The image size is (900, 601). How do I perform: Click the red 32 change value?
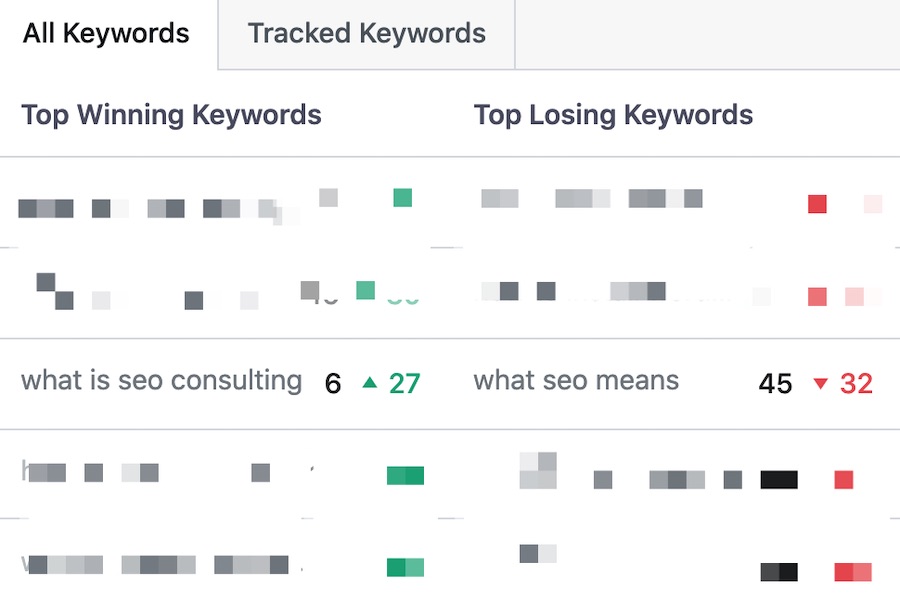[x=856, y=383]
